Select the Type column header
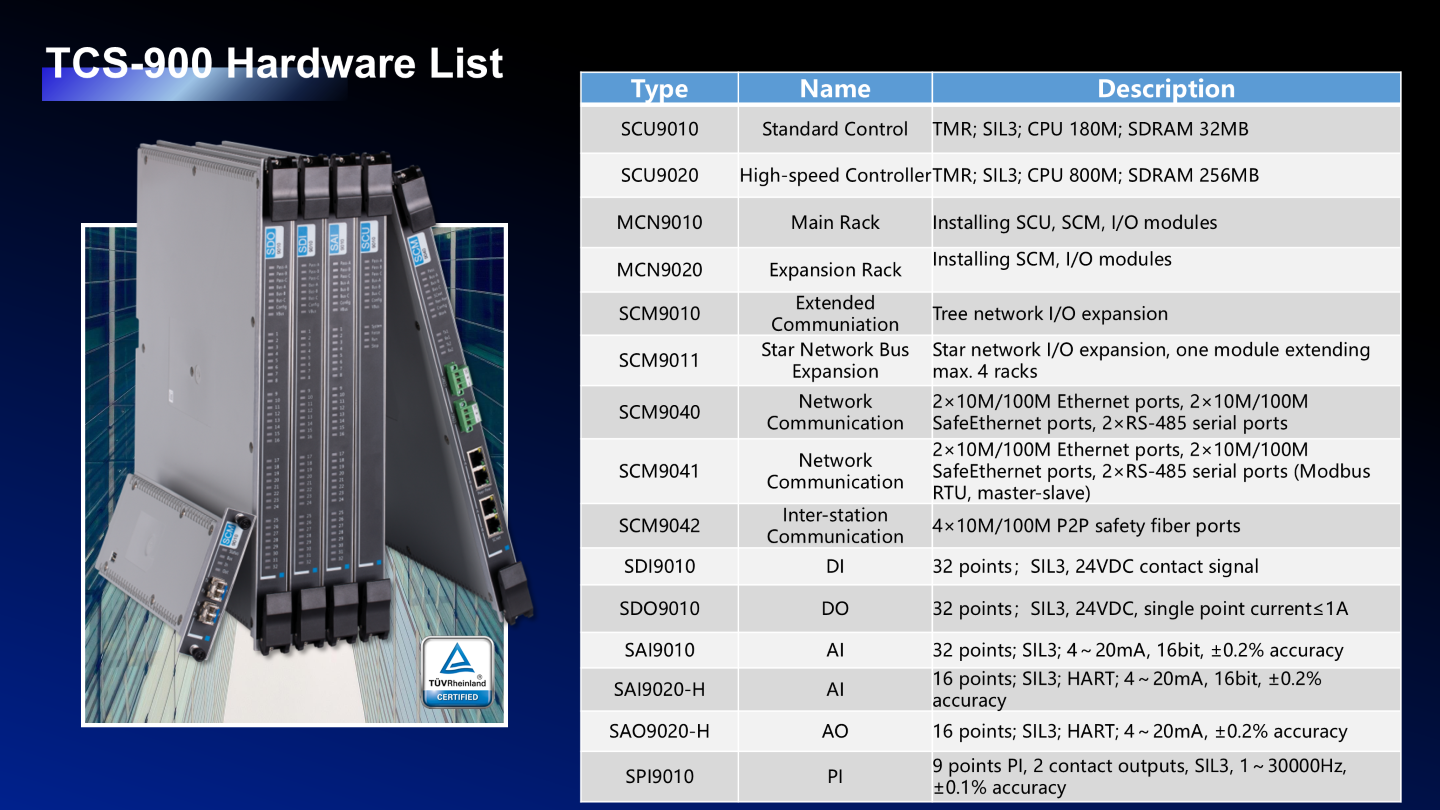This screenshot has width=1440, height=810. (x=659, y=89)
